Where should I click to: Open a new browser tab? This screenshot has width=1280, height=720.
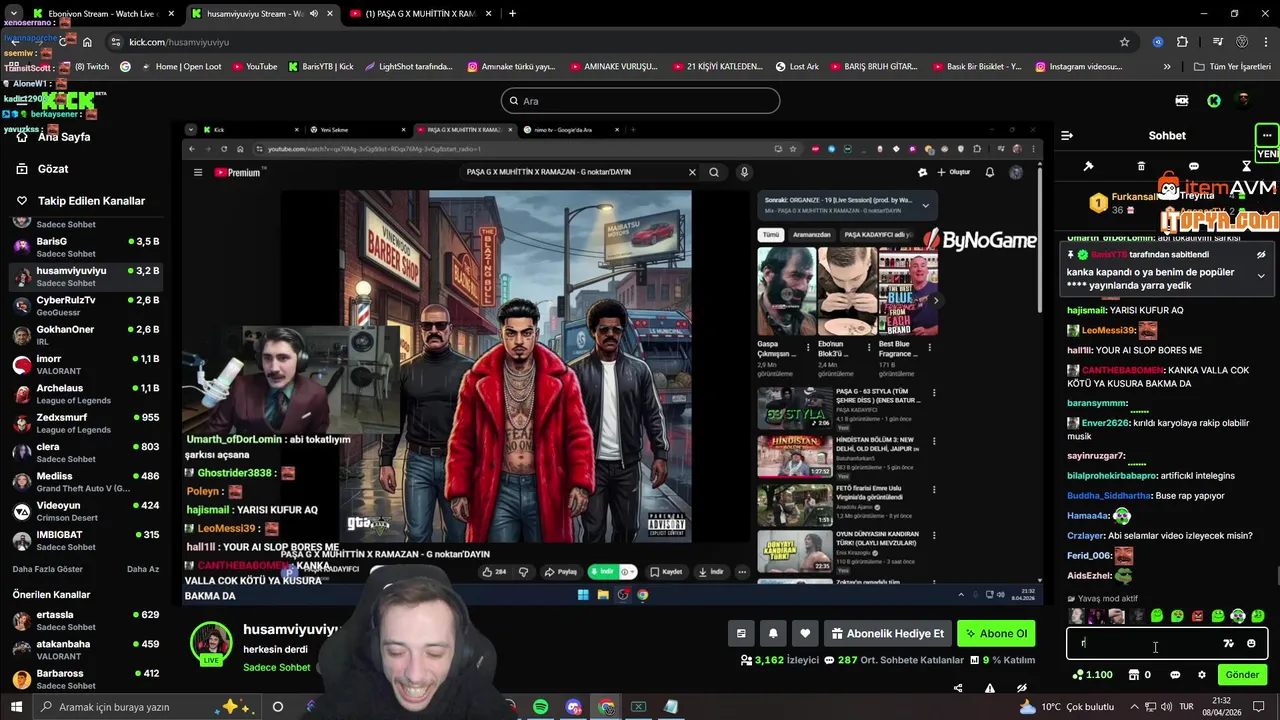512,14
